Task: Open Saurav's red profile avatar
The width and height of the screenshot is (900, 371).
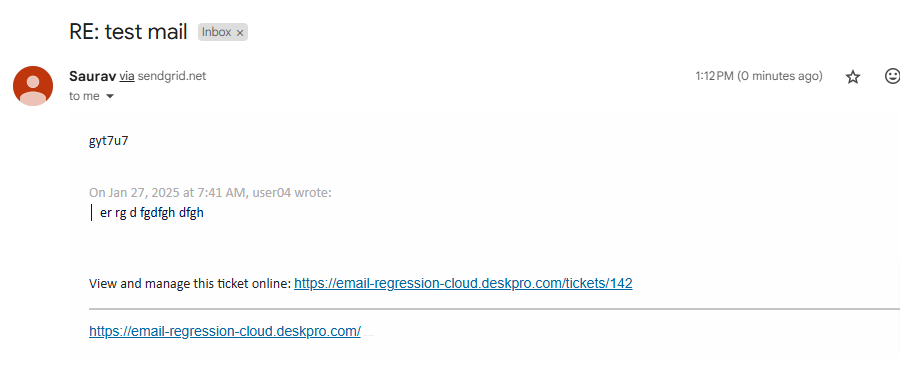Action: click(33, 86)
